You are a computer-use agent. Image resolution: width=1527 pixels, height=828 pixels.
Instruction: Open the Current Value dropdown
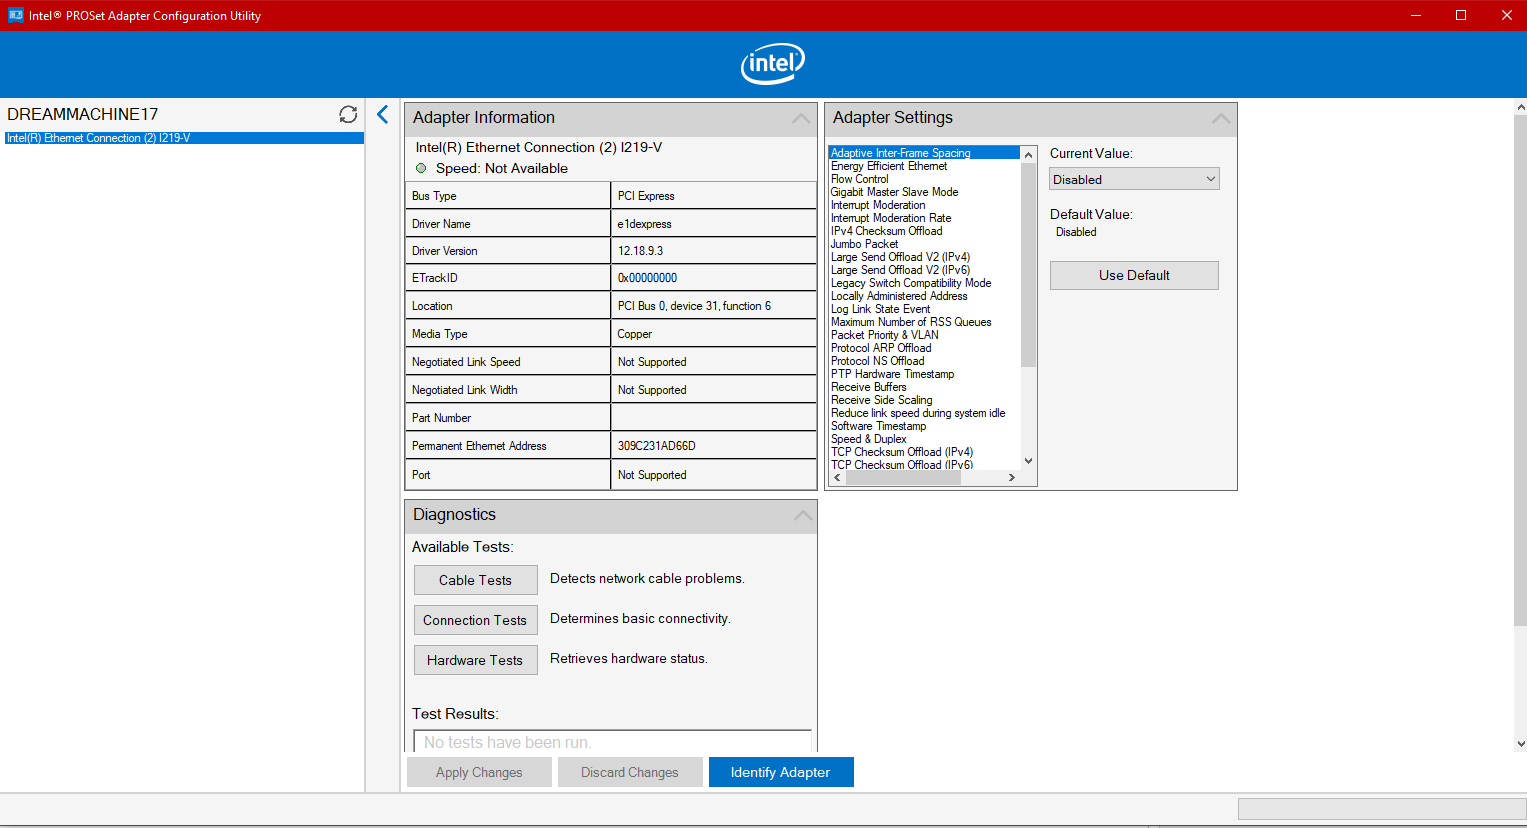coord(1135,179)
